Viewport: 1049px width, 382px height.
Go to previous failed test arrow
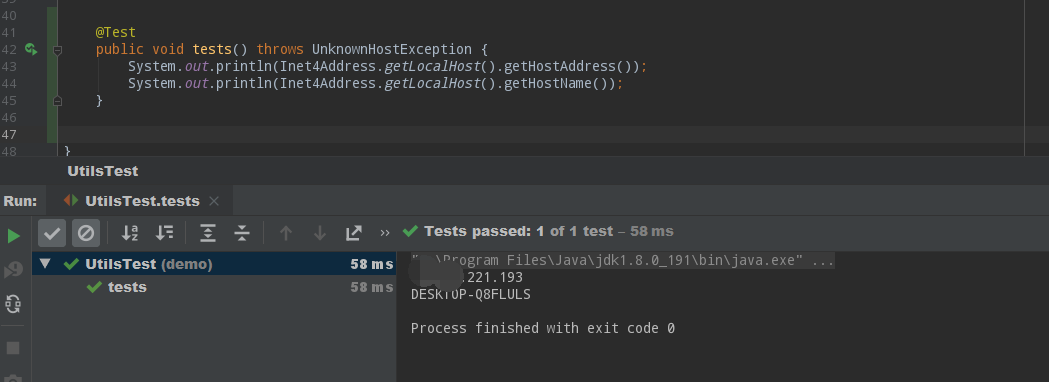286,233
